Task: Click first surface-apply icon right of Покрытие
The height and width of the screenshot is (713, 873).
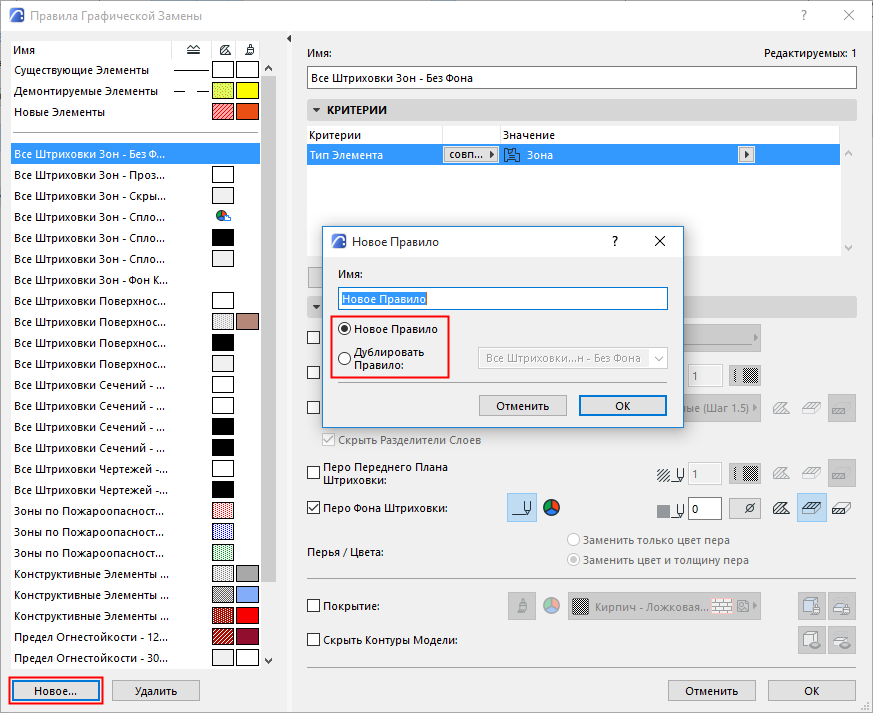Action: click(811, 606)
